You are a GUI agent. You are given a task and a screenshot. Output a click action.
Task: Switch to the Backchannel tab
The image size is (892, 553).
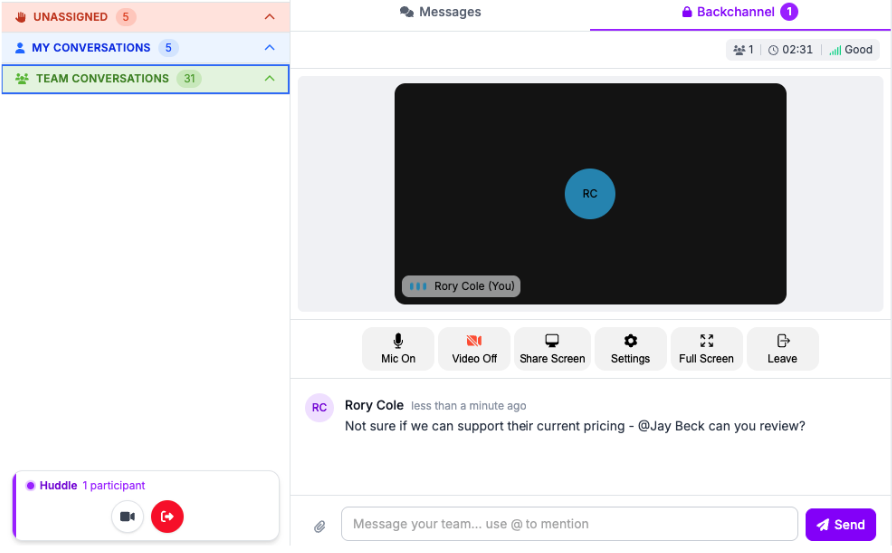[x=740, y=12]
